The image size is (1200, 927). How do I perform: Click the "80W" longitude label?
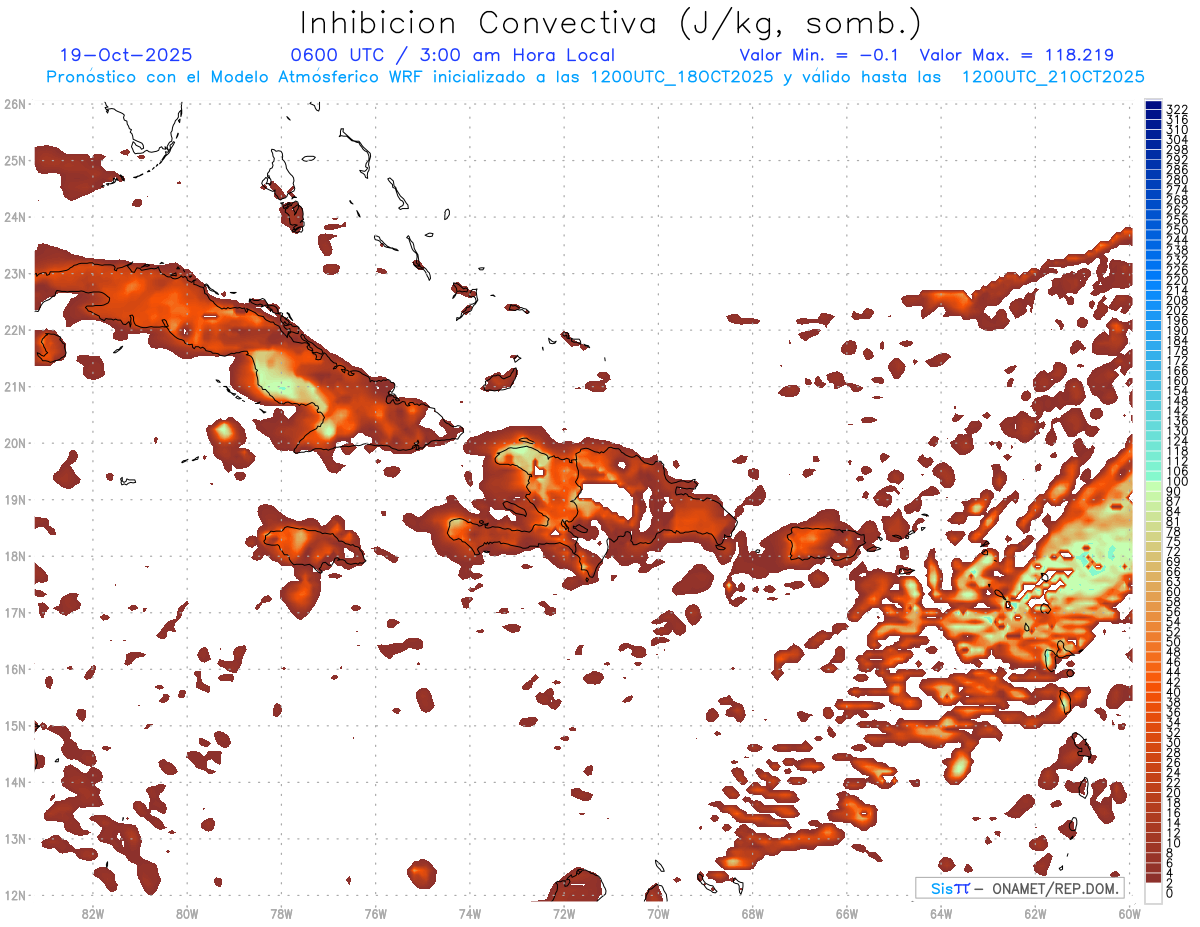click(187, 913)
